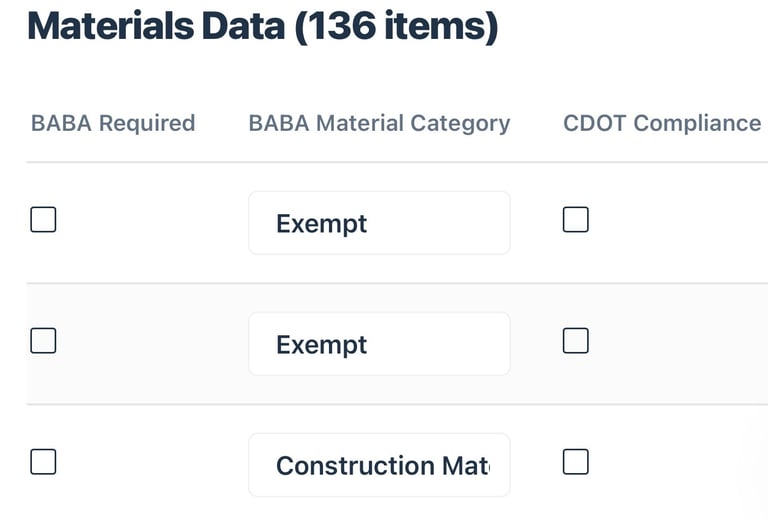The height and width of the screenshot is (519, 768).
Task: Sort by the BABA Required column header
Action: click(x=113, y=123)
